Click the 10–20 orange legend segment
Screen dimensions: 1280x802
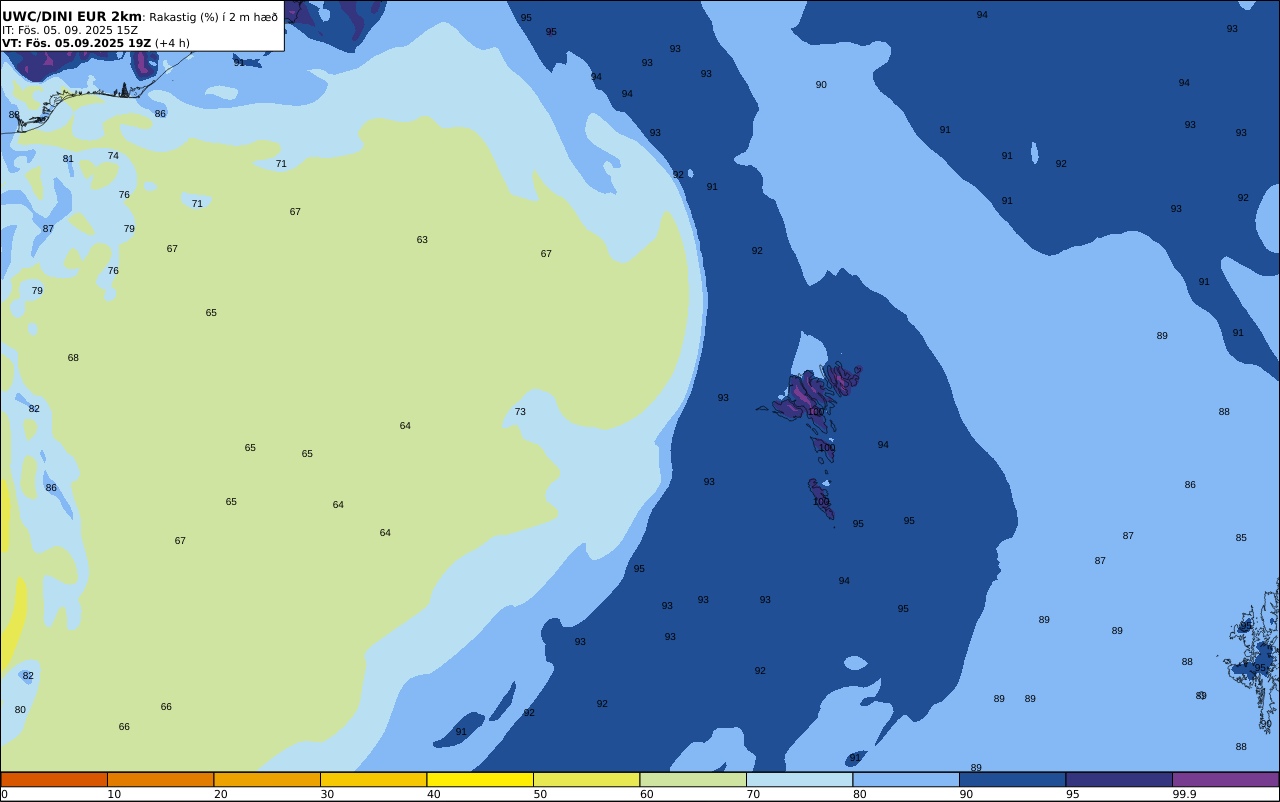pos(160,779)
